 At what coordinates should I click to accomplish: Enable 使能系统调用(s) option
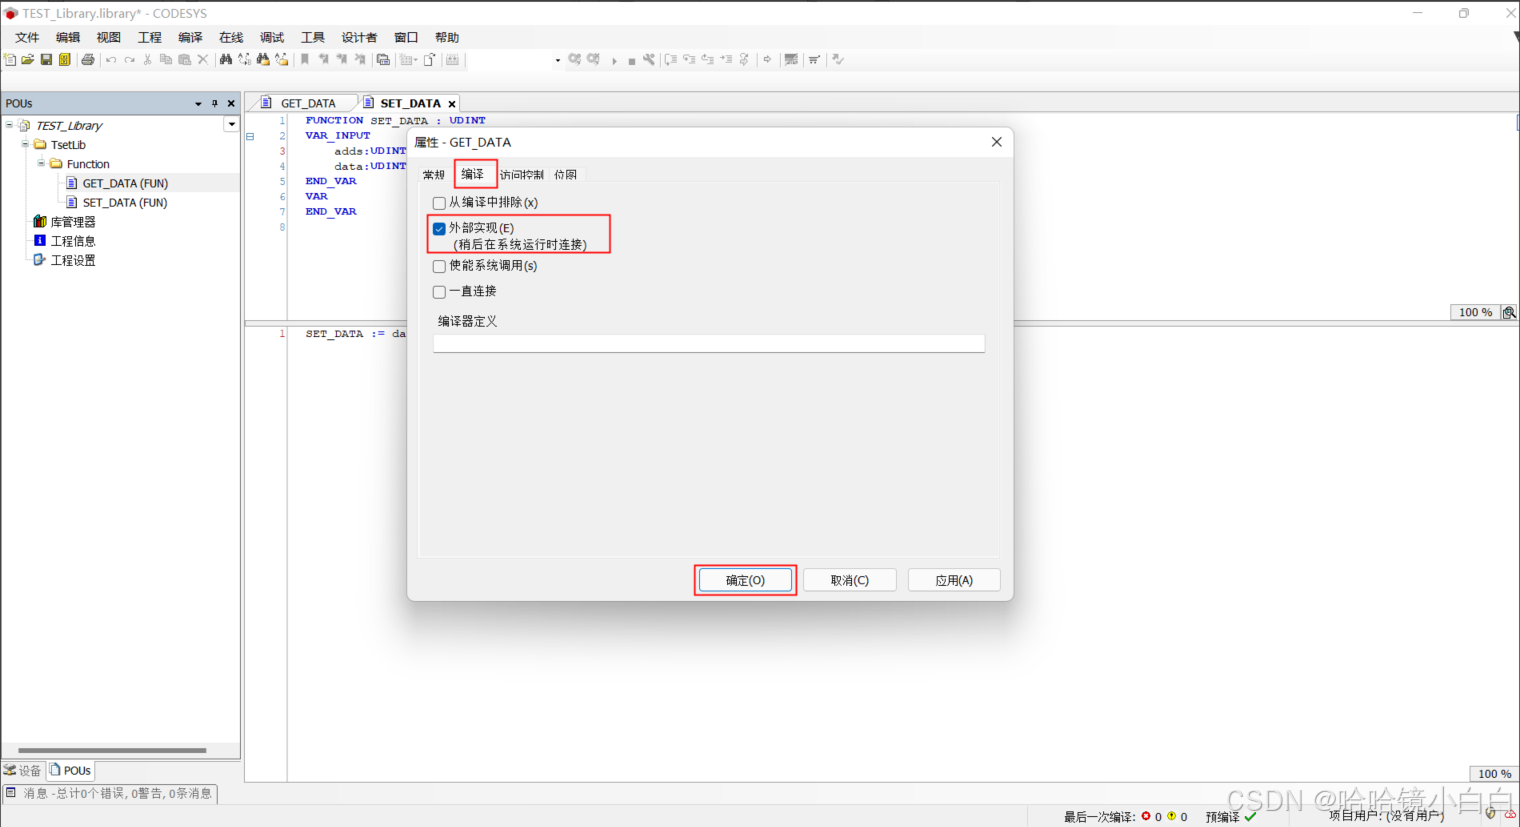coord(438,266)
